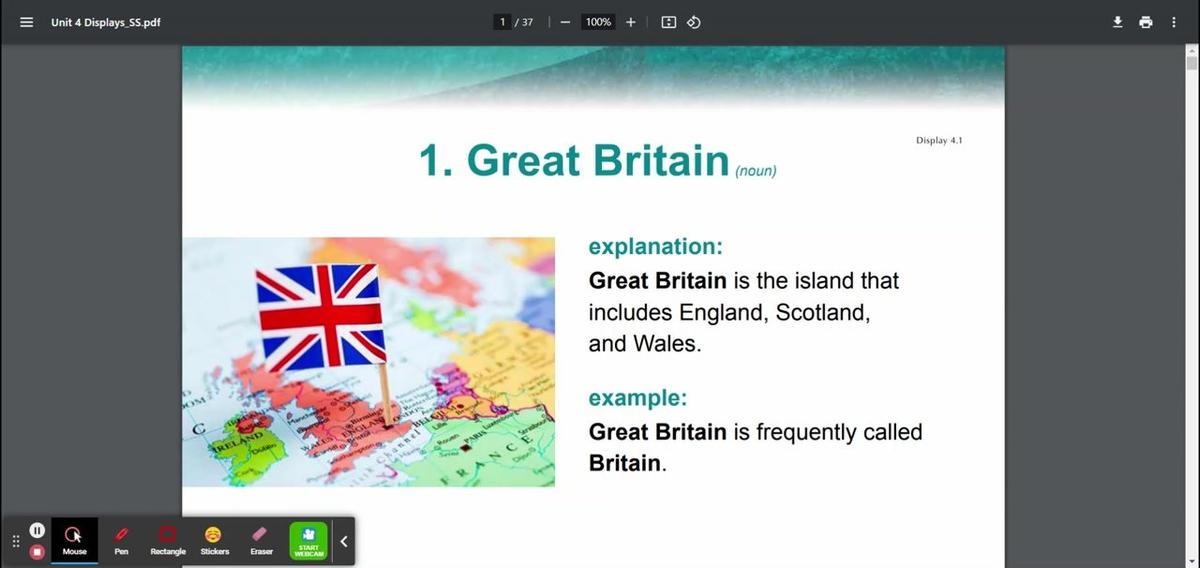Click the zoom in plus button
The width and height of the screenshot is (1200, 568).
point(631,22)
